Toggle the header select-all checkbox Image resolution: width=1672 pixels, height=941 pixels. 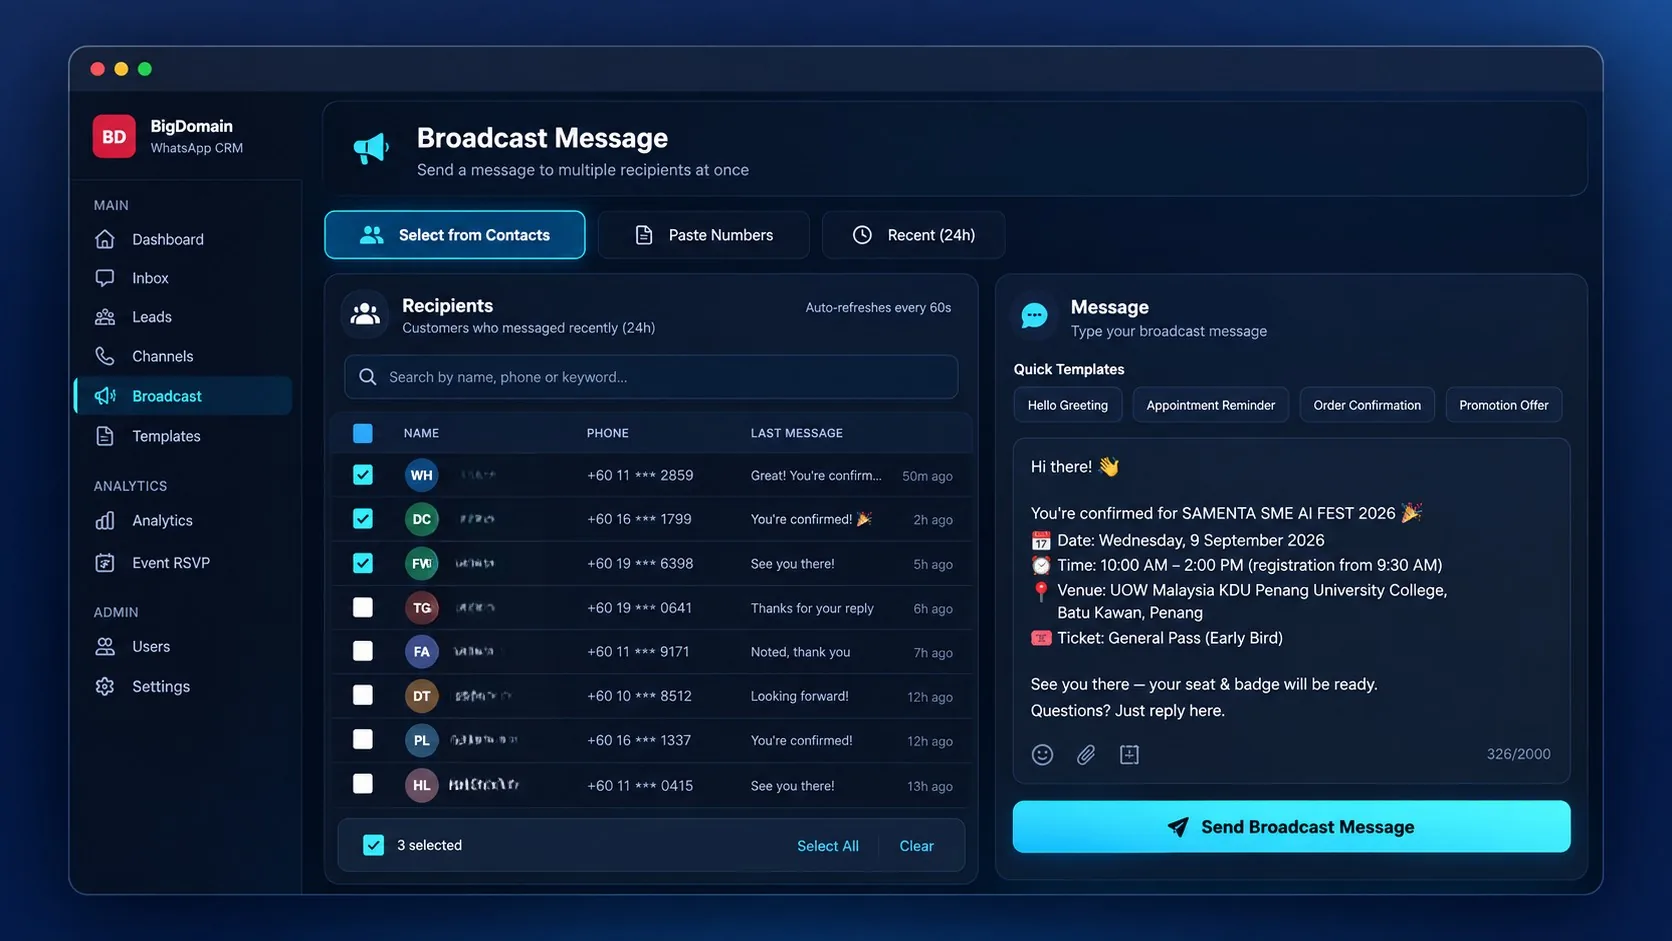click(363, 433)
